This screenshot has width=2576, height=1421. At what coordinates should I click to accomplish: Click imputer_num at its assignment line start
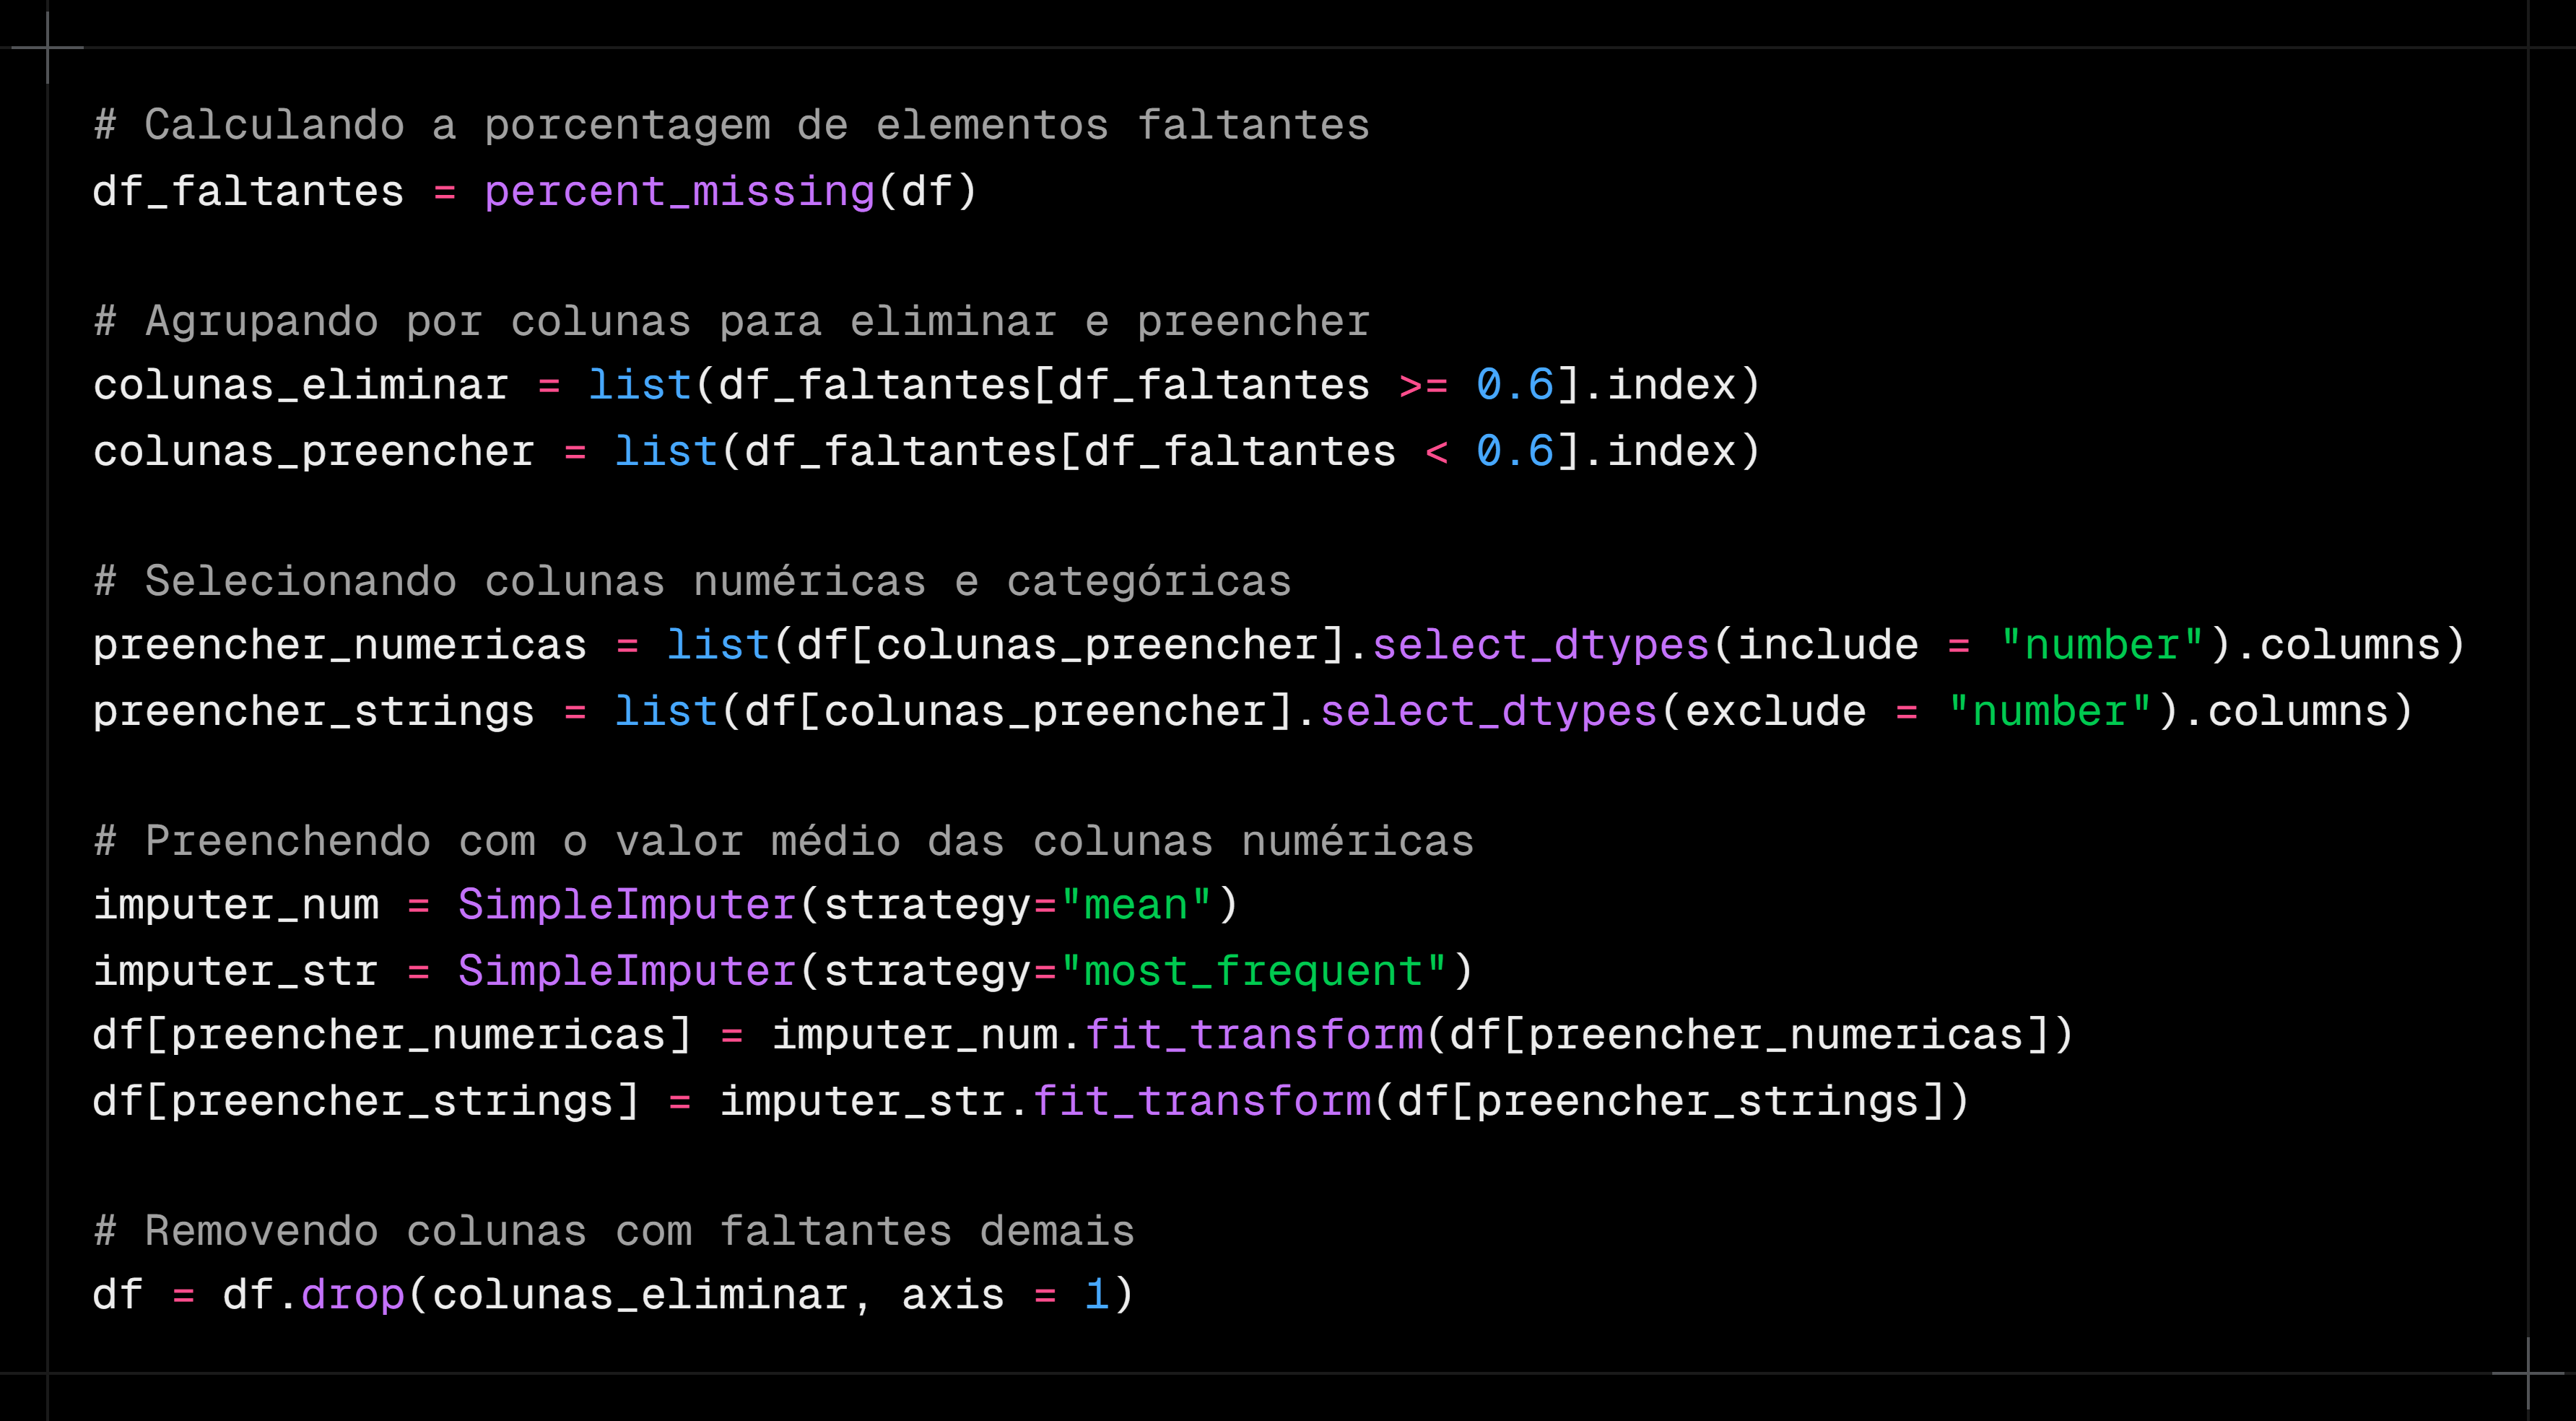[x=236, y=905]
